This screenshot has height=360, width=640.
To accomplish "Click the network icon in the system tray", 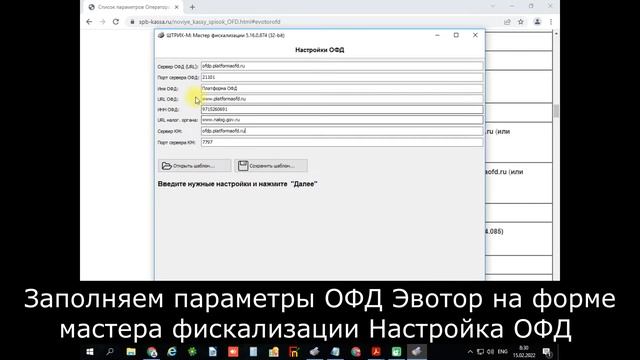I will pos(480,351).
